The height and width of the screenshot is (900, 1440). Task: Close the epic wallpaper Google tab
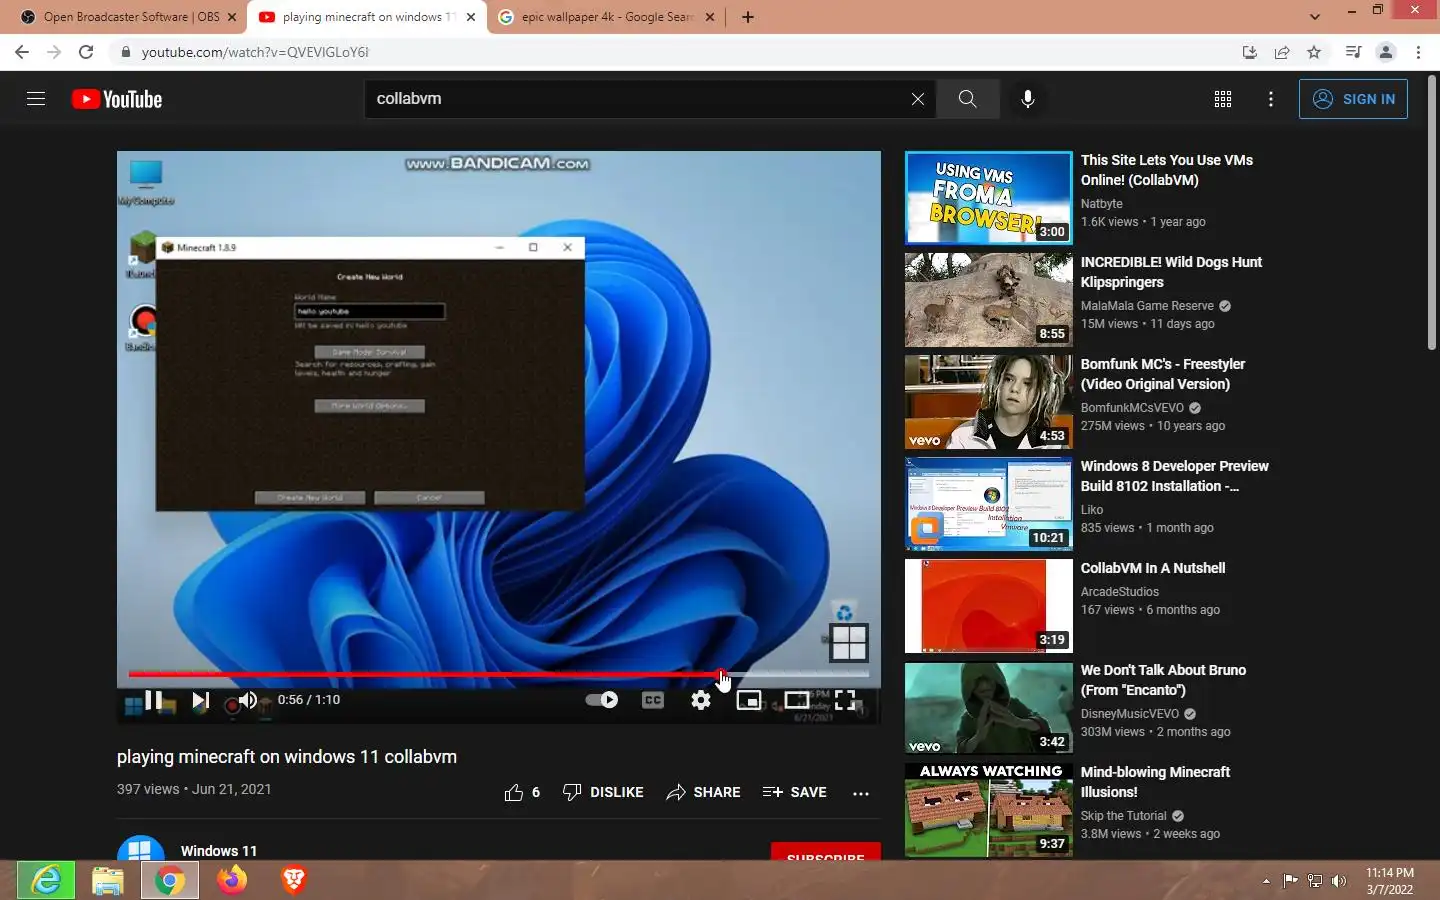click(x=710, y=17)
